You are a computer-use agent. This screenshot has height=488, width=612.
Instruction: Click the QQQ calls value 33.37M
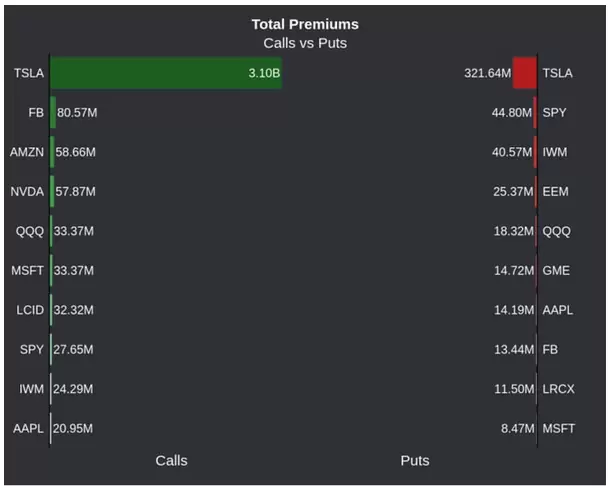(73, 231)
